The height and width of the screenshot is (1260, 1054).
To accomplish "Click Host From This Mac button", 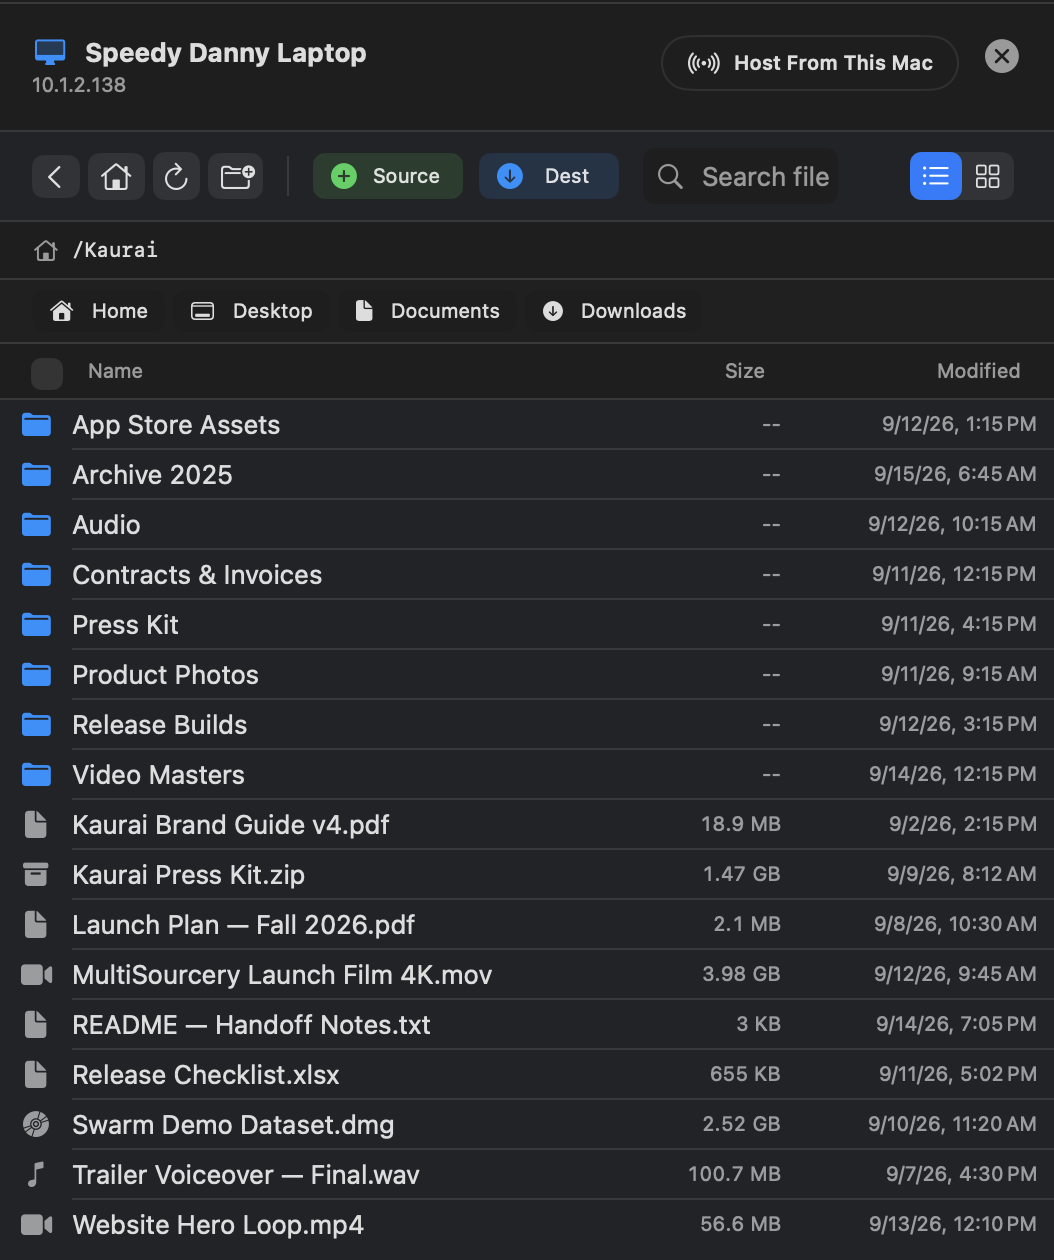I will coord(810,63).
